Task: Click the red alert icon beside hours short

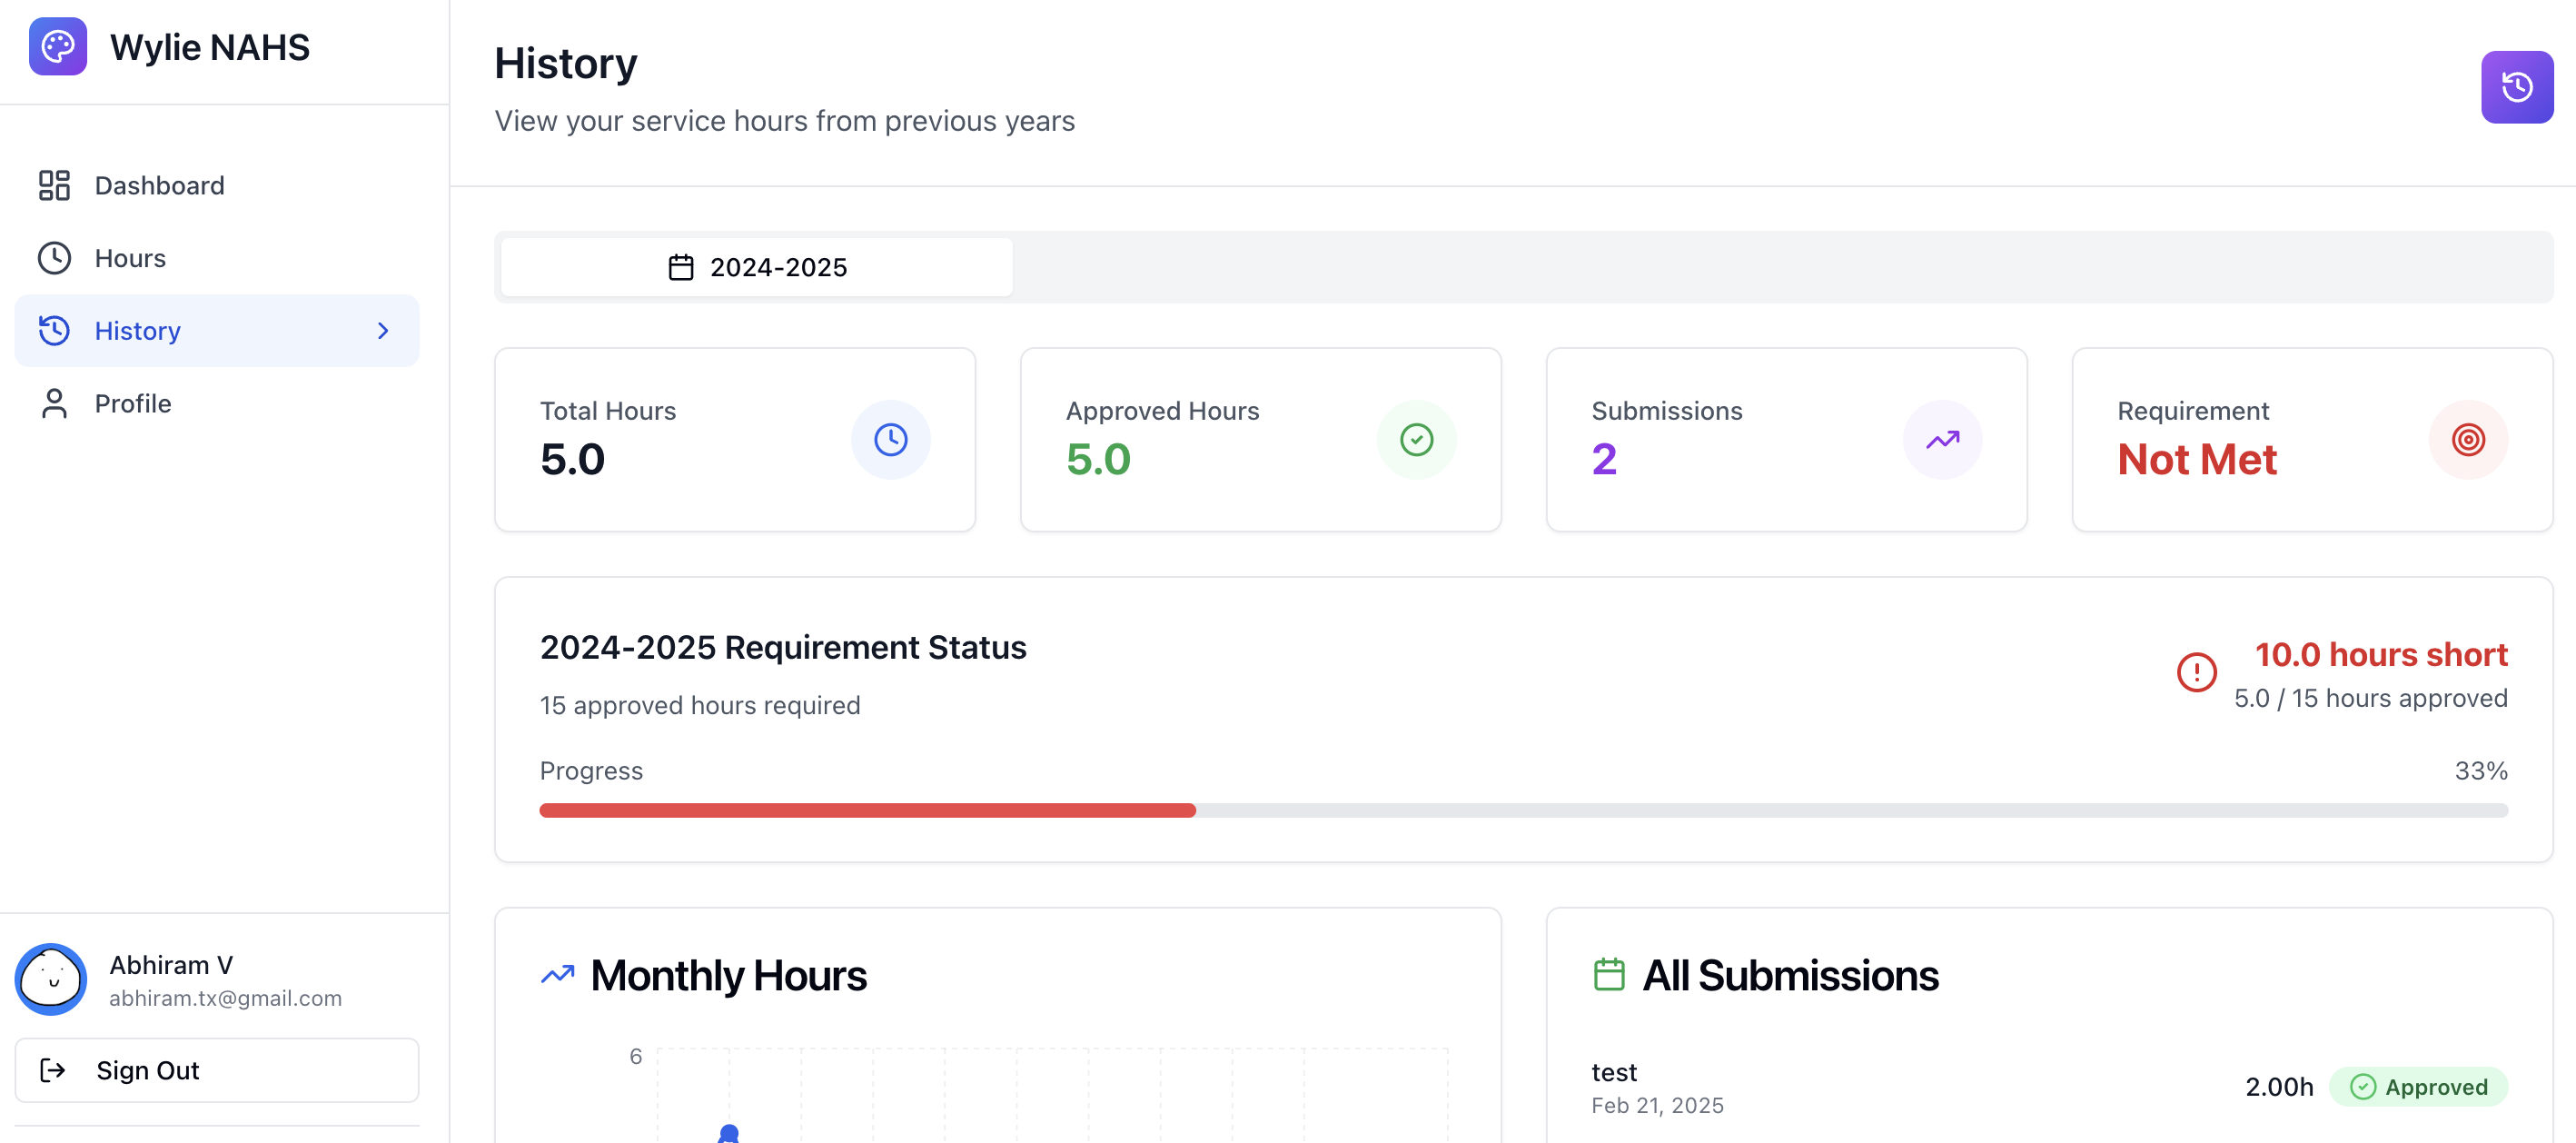Action: tap(2196, 672)
